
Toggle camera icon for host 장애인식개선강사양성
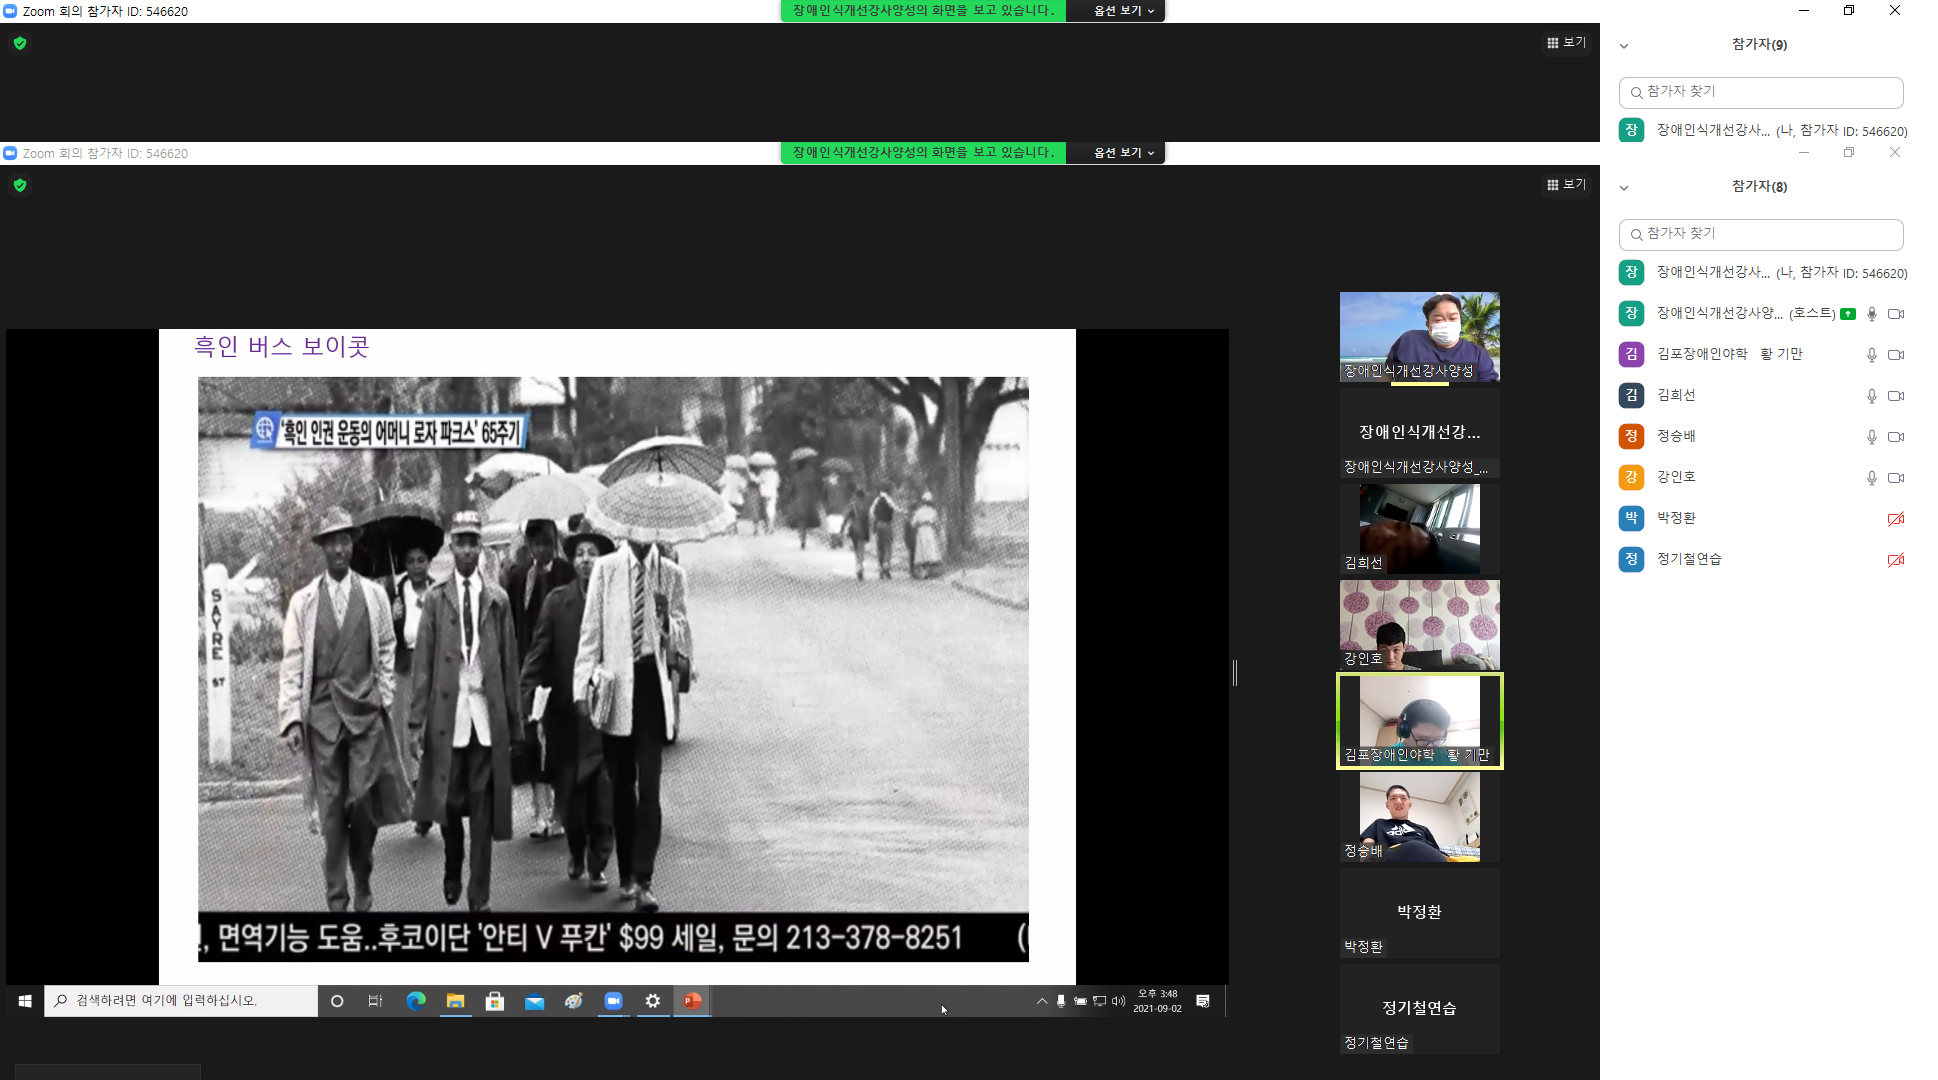[x=1896, y=314]
